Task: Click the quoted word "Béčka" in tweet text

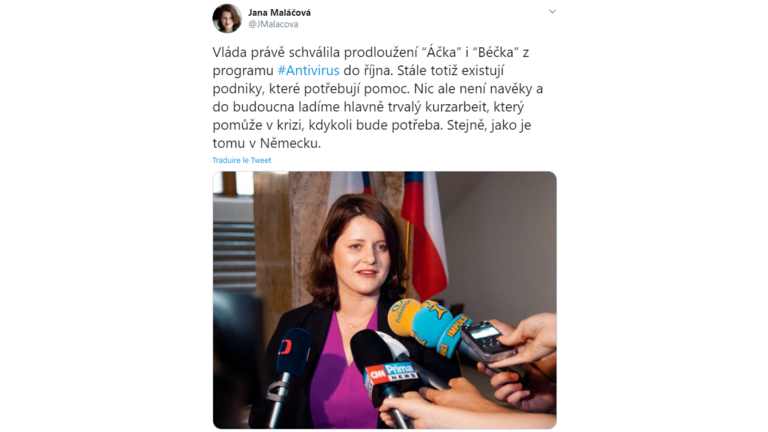Action: (495, 52)
